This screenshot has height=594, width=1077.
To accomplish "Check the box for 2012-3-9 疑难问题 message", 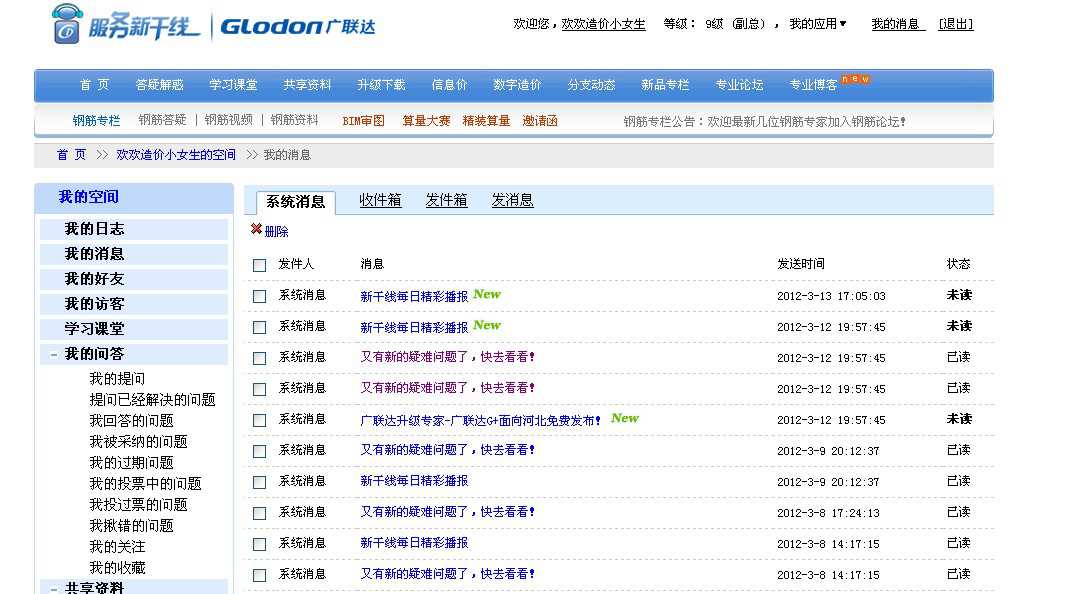I will pos(260,451).
